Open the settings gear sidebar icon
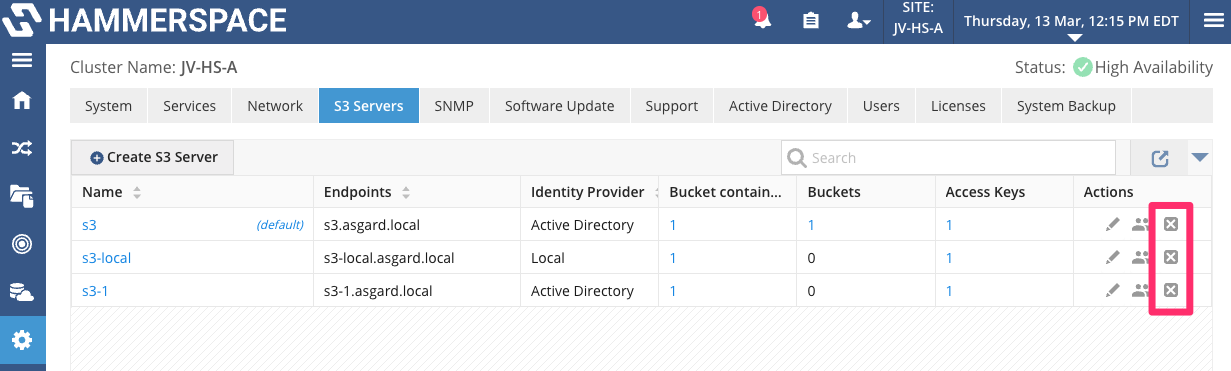Image resolution: width=1231 pixels, height=371 pixels. click(22, 340)
